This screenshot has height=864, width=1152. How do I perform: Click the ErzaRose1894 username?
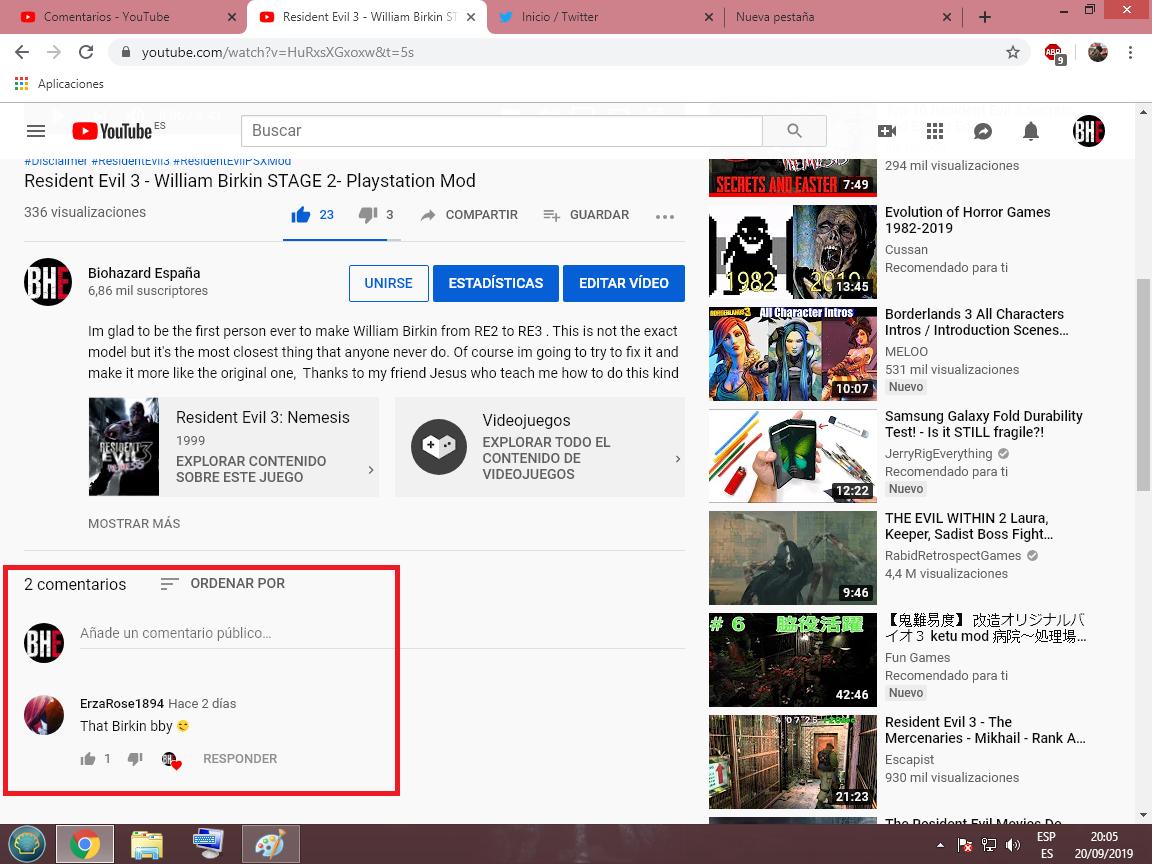pyautogui.click(x=122, y=703)
